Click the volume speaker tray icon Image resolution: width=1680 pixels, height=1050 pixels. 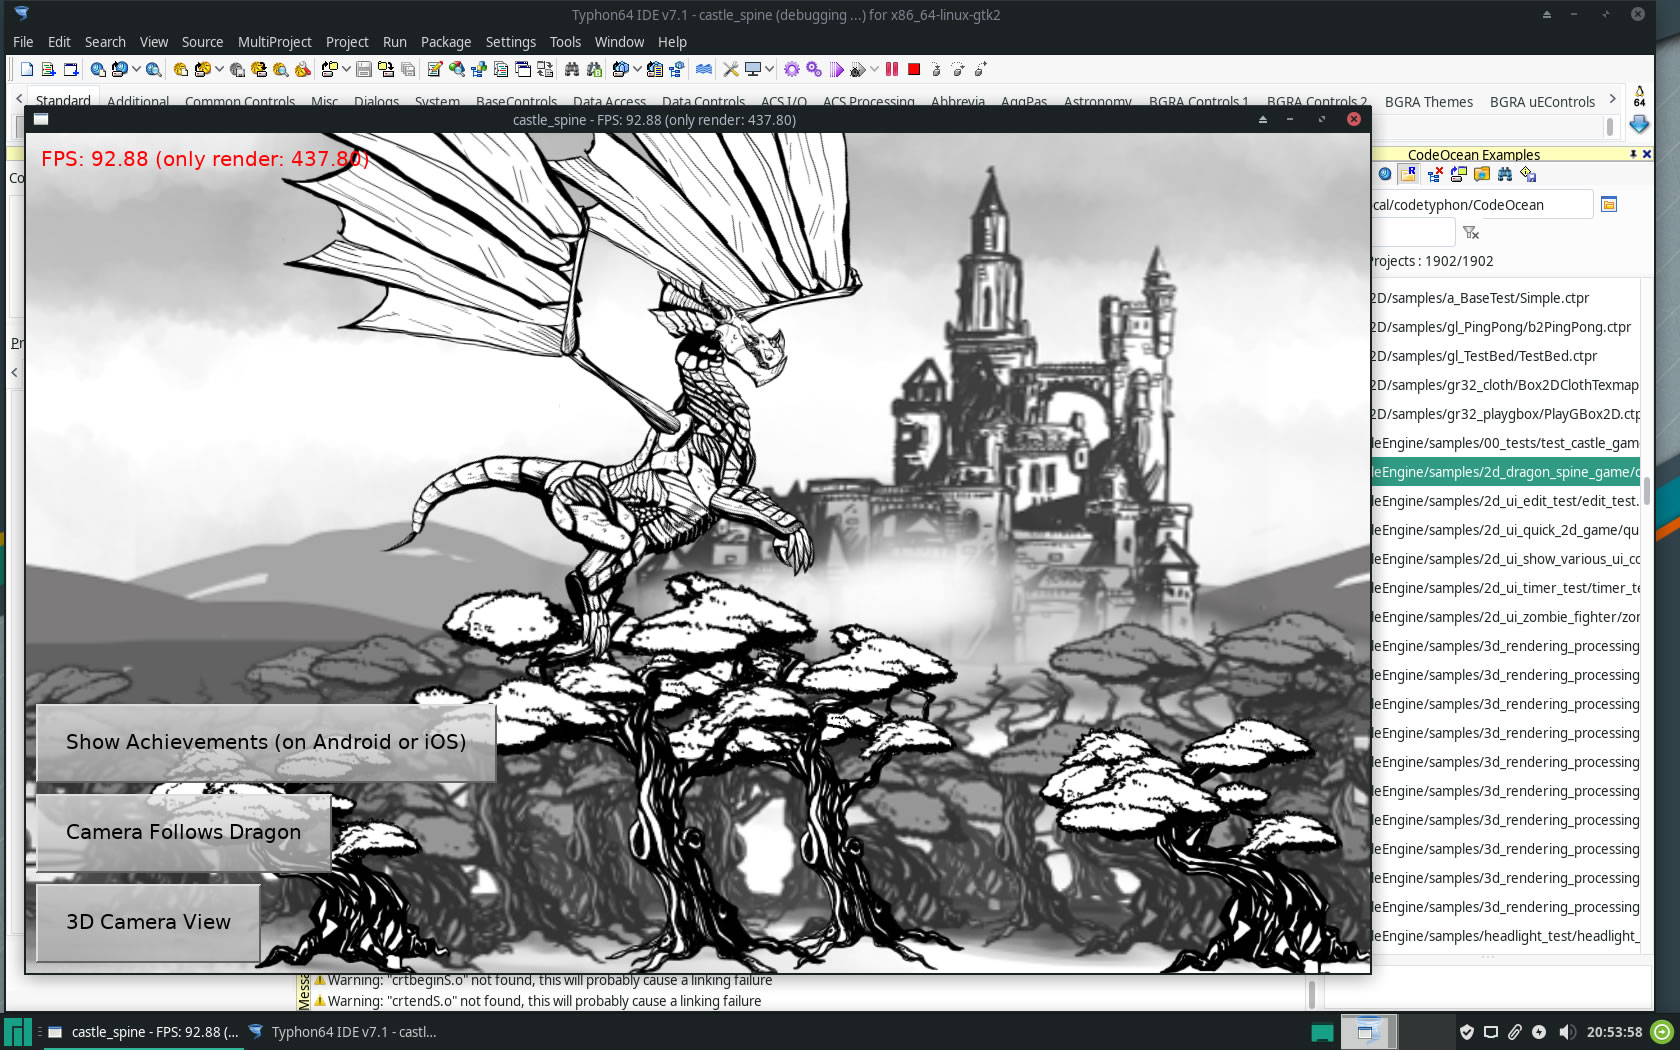tap(1566, 1032)
